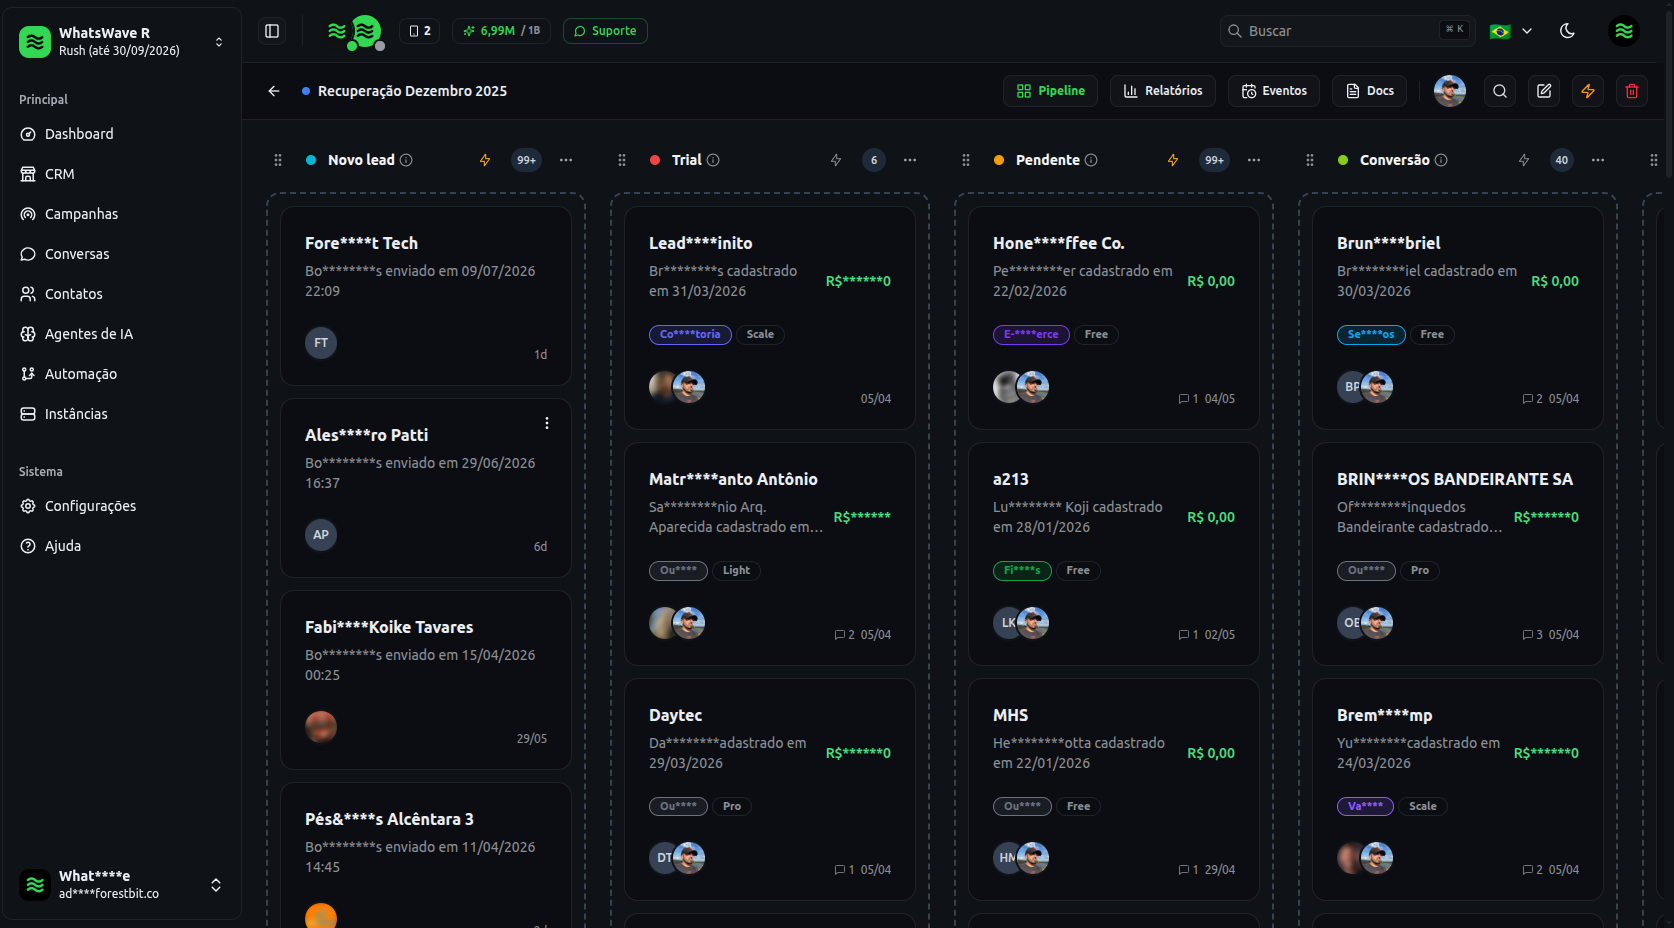Open the Fore****t Tech lead card

[426, 296]
